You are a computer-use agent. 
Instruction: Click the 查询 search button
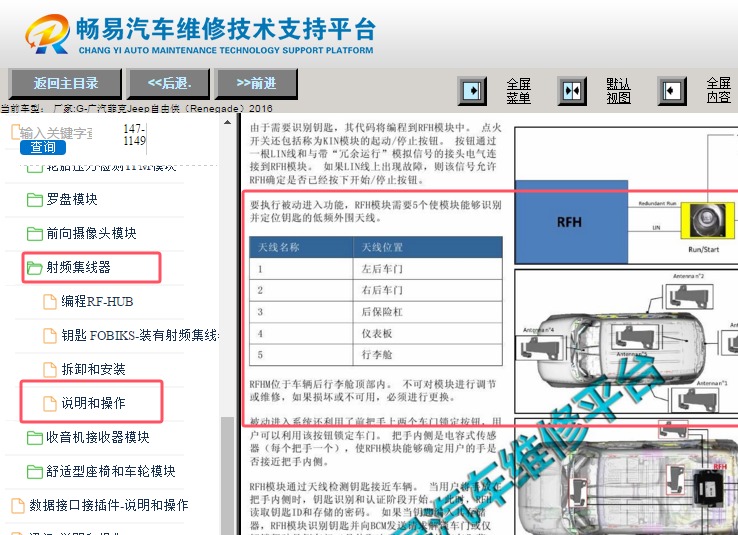[x=43, y=147]
